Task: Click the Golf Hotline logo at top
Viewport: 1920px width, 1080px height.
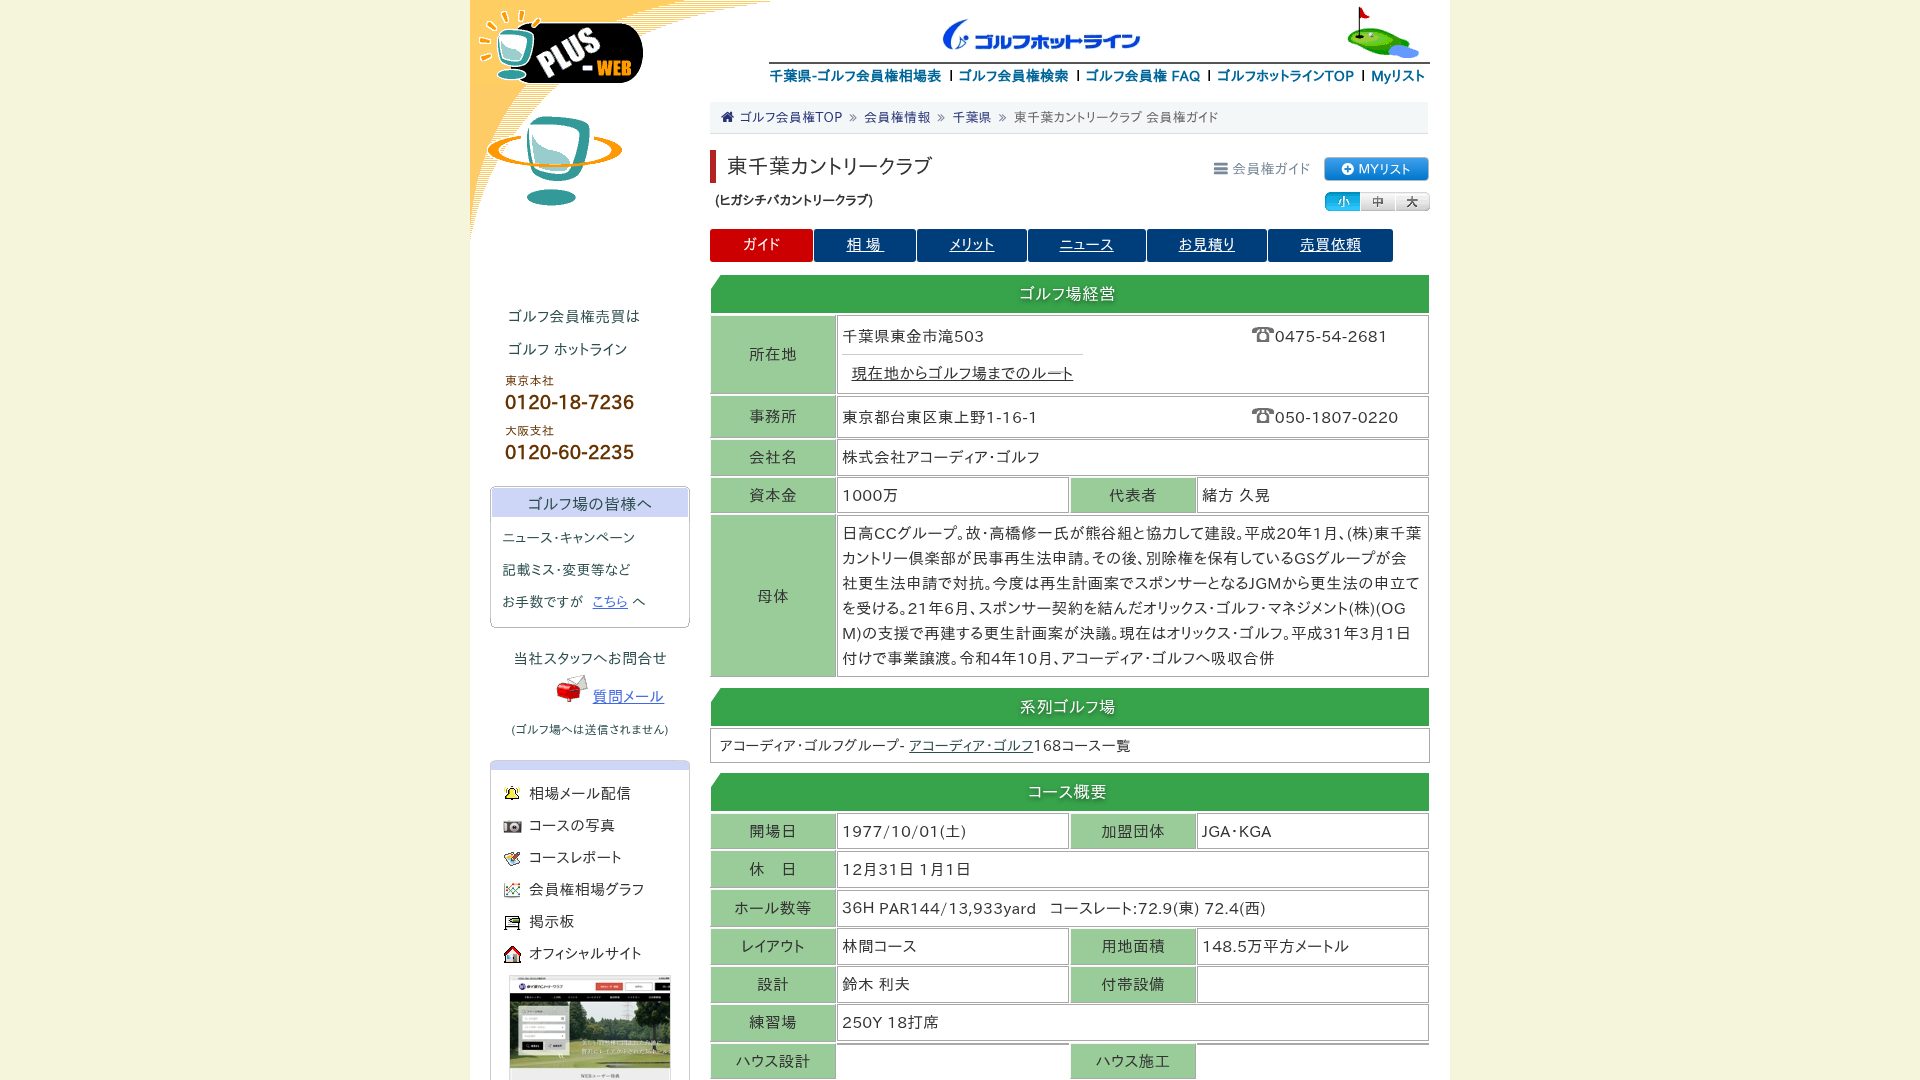Action: point(1041,35)
